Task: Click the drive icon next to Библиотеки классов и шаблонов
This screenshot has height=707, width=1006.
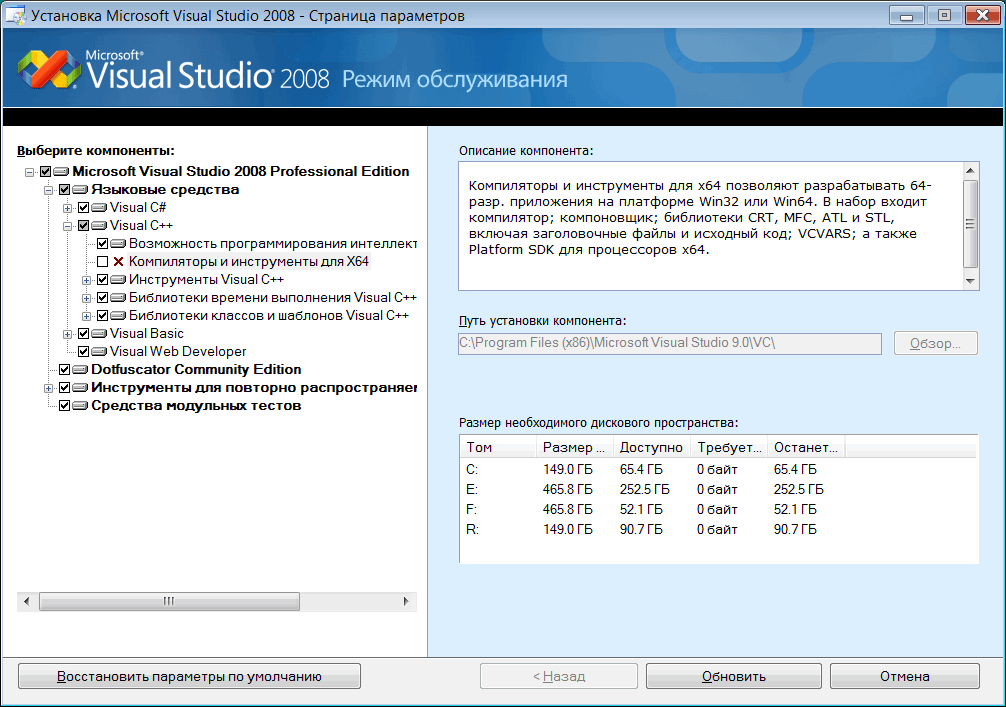Action: click(x=118, y=316)
